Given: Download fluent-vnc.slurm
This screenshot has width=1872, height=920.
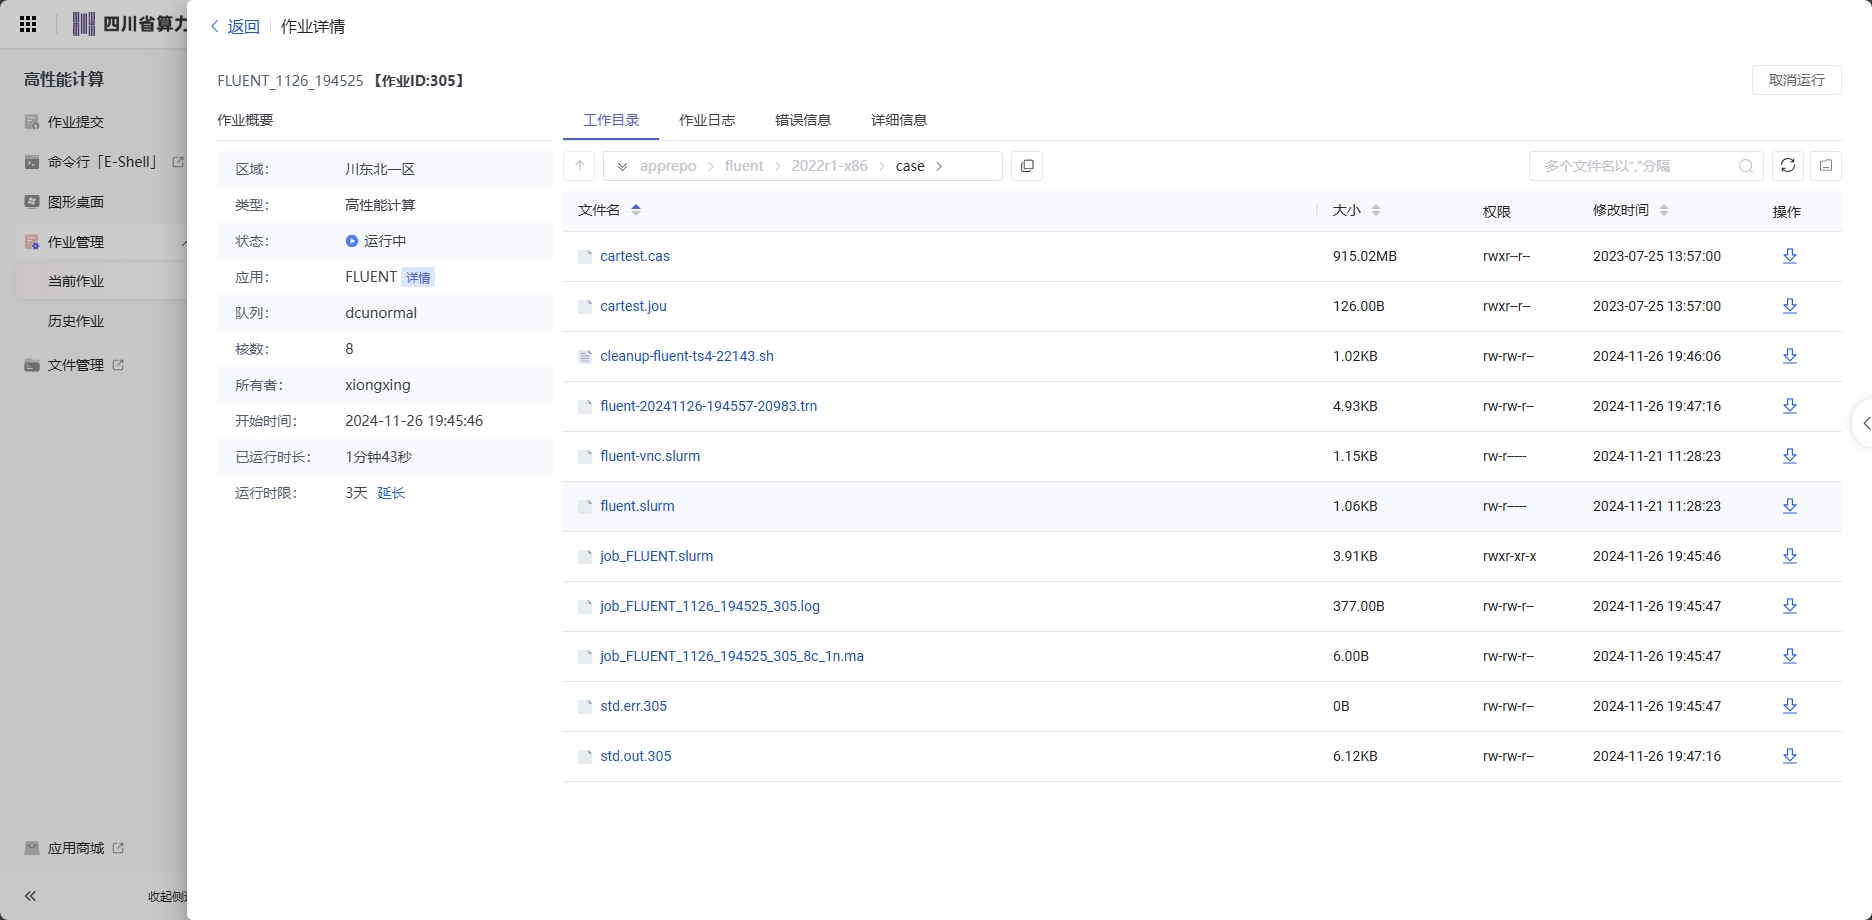Looking at the screenshot, I should tap(1790, 456).
